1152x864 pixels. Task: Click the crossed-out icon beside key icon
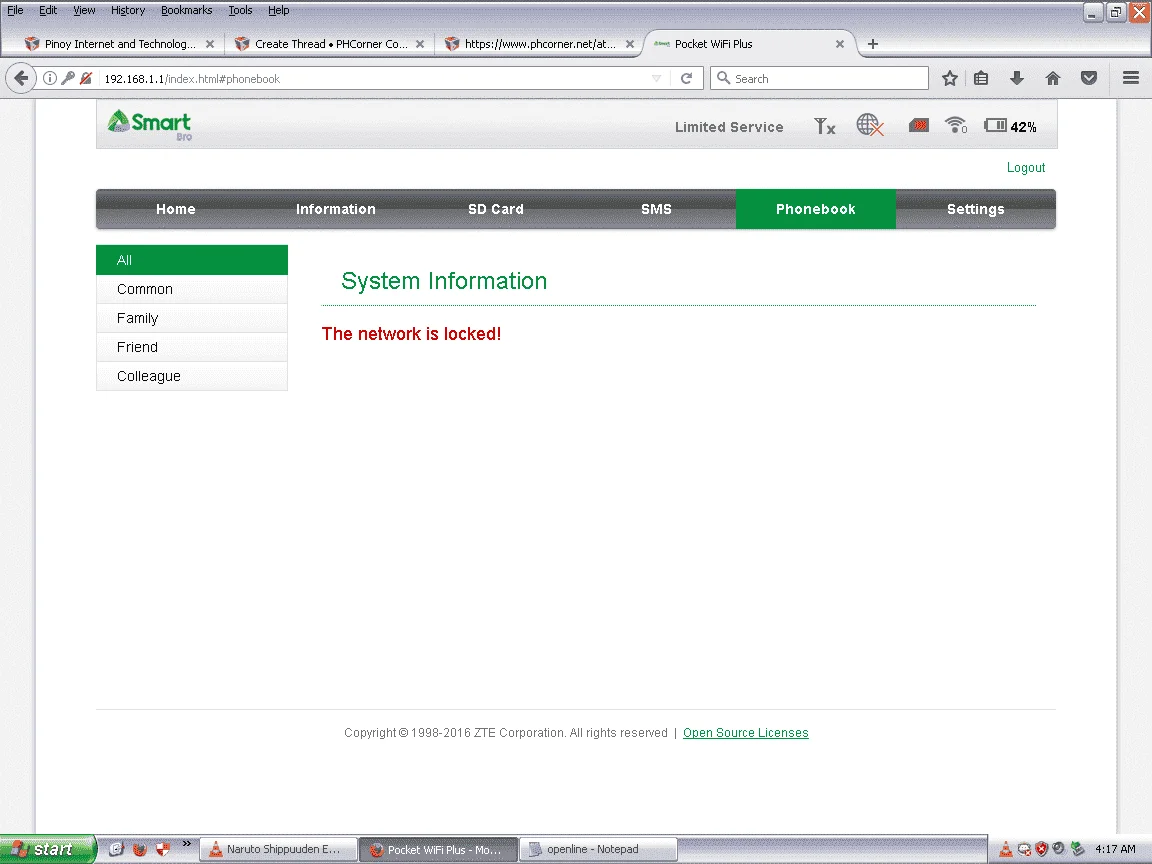(x=86, y=78)
